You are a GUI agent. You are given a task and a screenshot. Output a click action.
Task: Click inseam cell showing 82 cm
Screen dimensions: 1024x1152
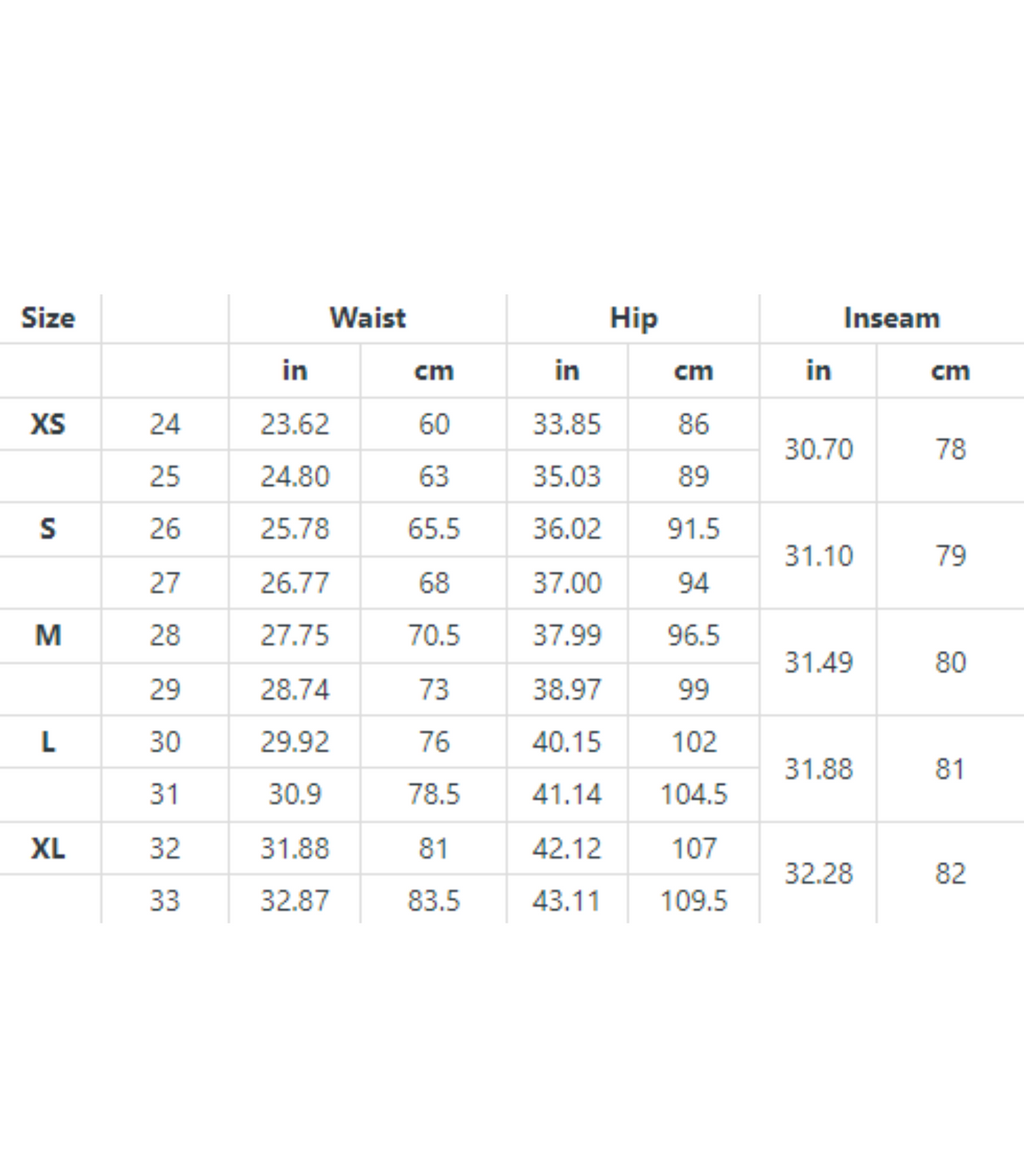pyautogui.click(x=950, y=874)
